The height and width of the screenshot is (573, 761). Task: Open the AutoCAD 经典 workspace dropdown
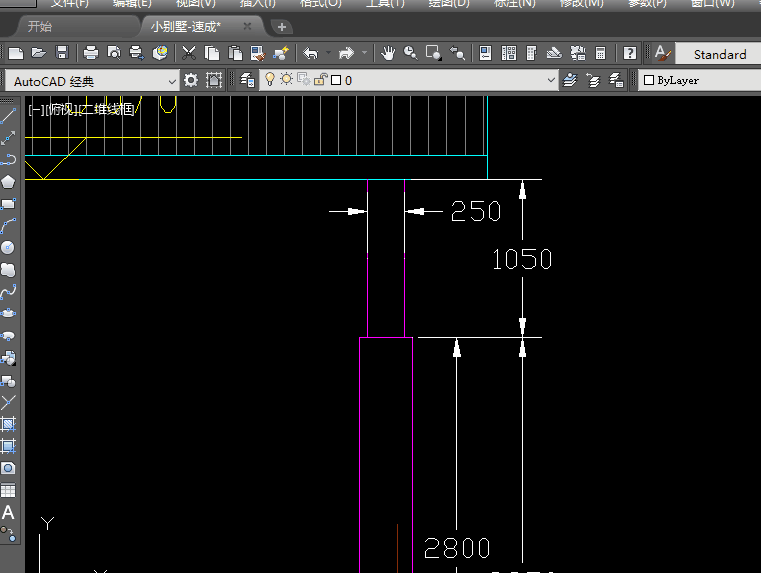coord(92,81)
